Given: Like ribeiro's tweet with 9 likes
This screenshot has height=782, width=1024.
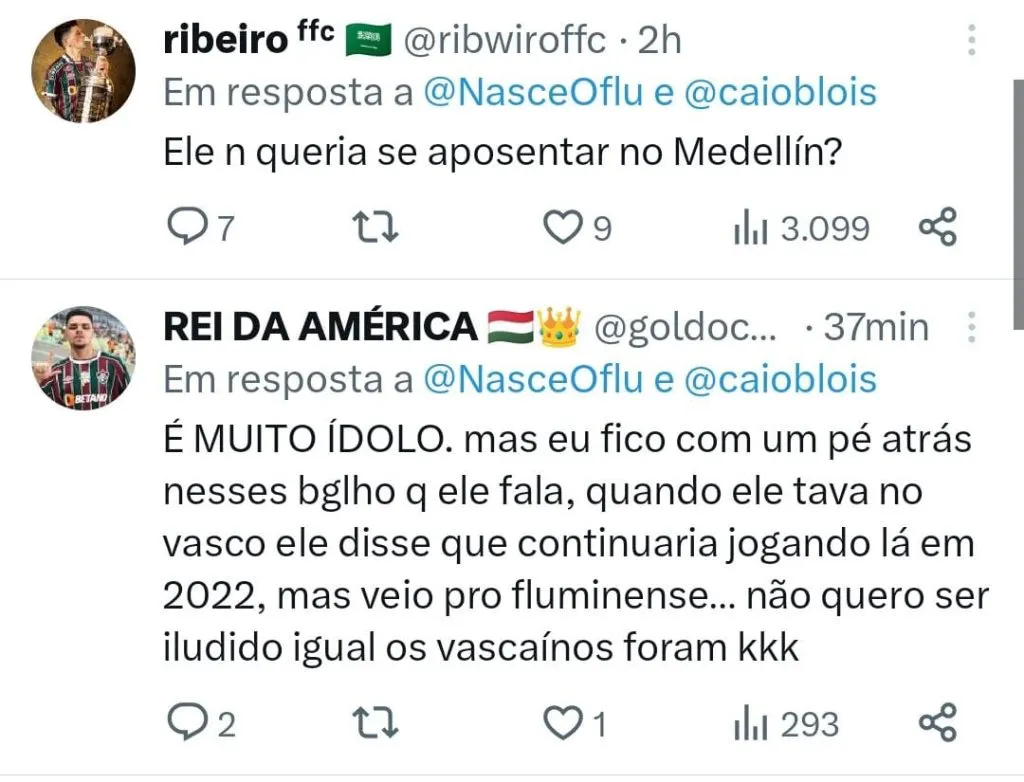Looking at the screenshot, I should (x=562, y=229).
